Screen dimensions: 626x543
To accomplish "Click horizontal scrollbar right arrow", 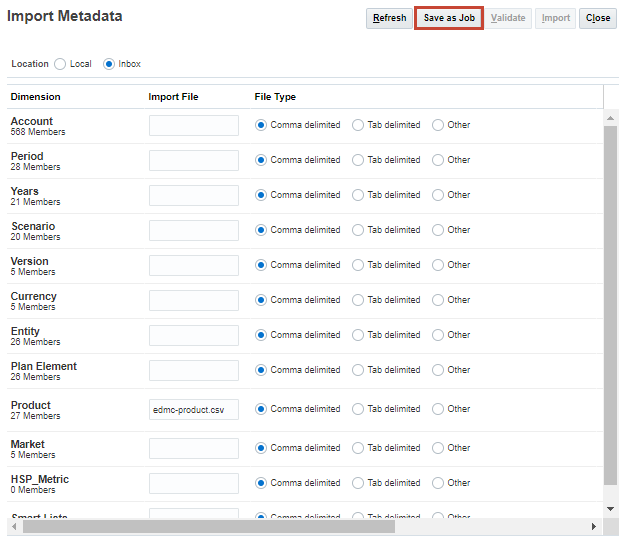I will 594,527.
